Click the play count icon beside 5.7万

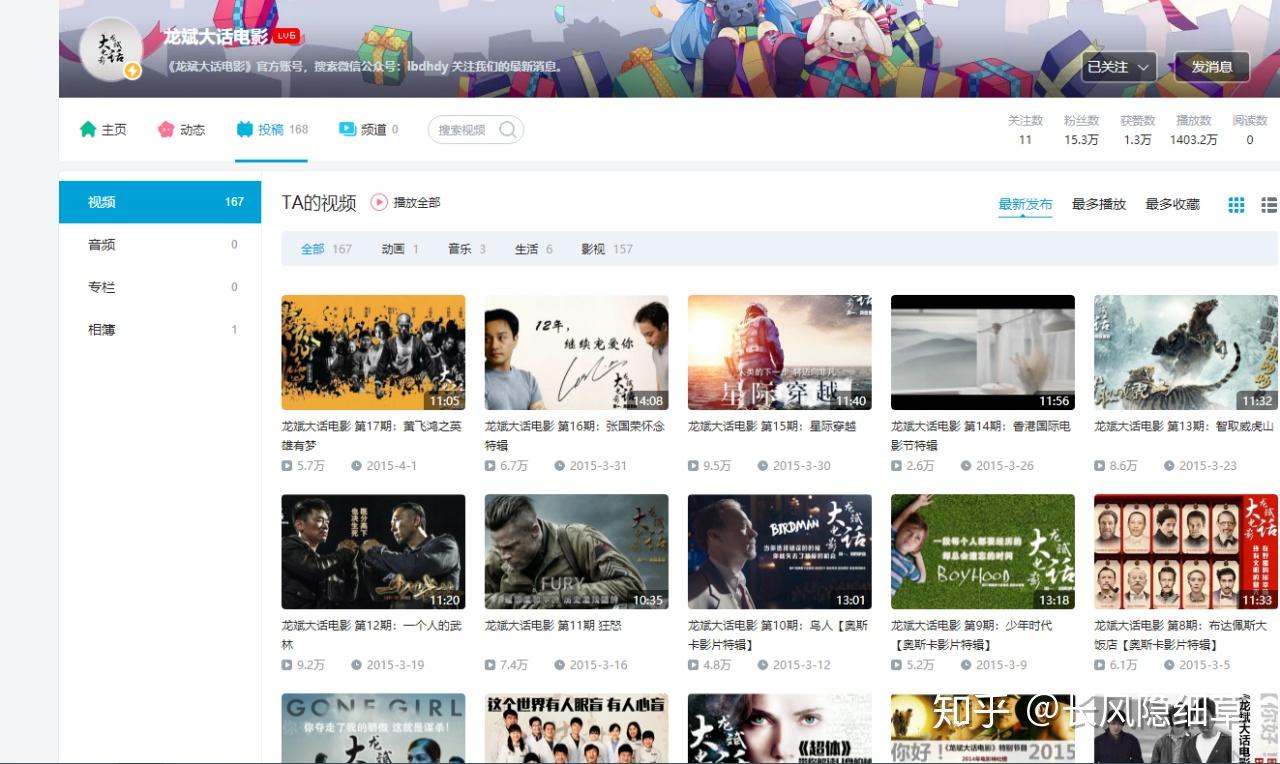(x=287, y=466)
